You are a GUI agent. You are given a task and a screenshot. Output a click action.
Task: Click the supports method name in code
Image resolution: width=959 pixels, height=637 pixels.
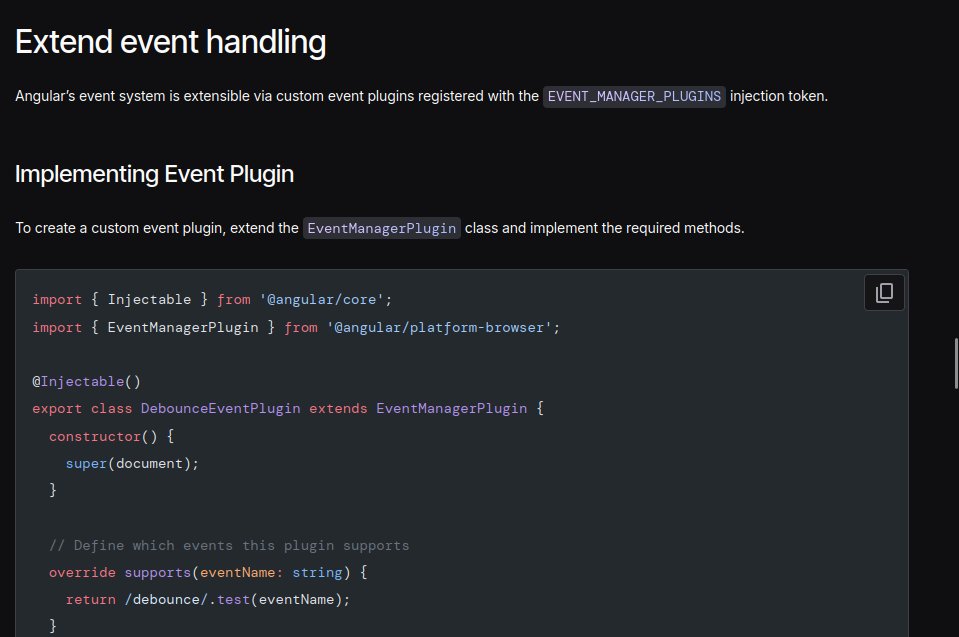click(x=158, y=572)
